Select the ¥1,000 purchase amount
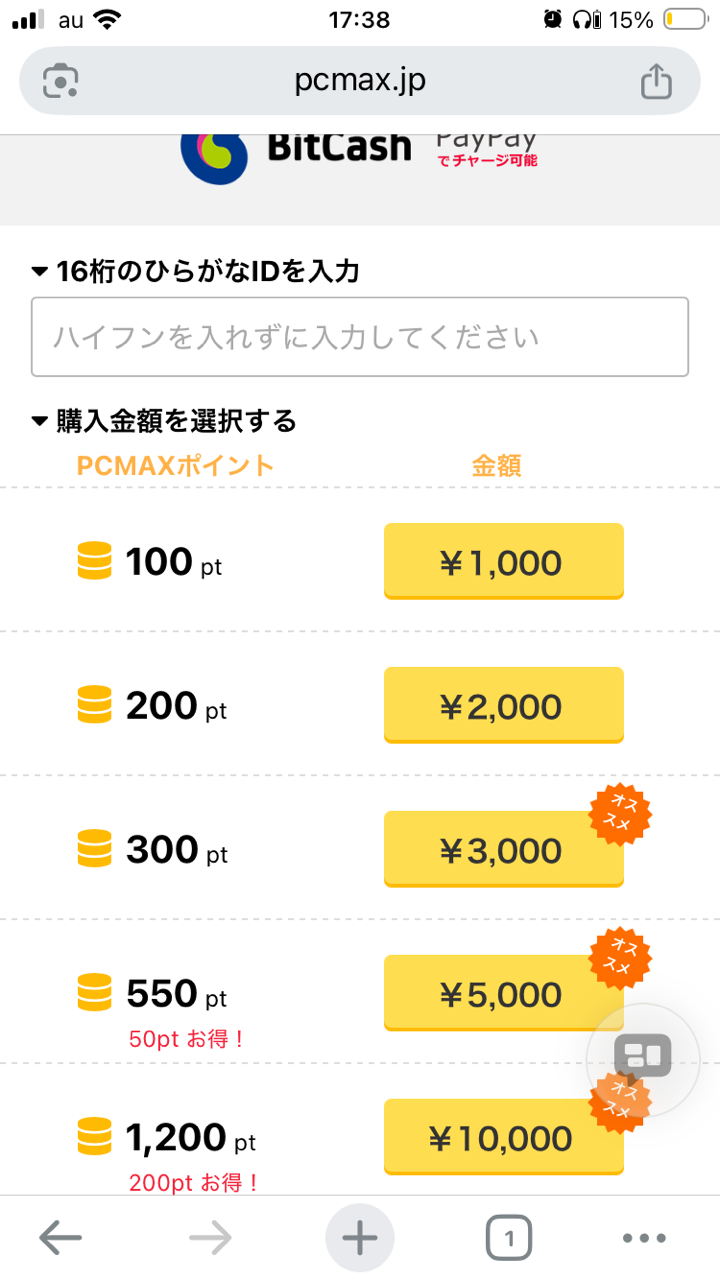Image resolution: width=720 pixels, height=1280 pixels. click(x=503, y=562)
